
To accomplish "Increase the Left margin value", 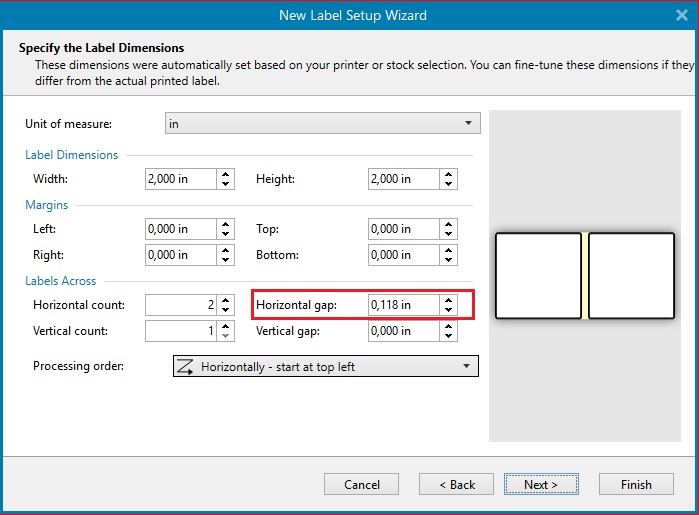I will coord(226,224).
